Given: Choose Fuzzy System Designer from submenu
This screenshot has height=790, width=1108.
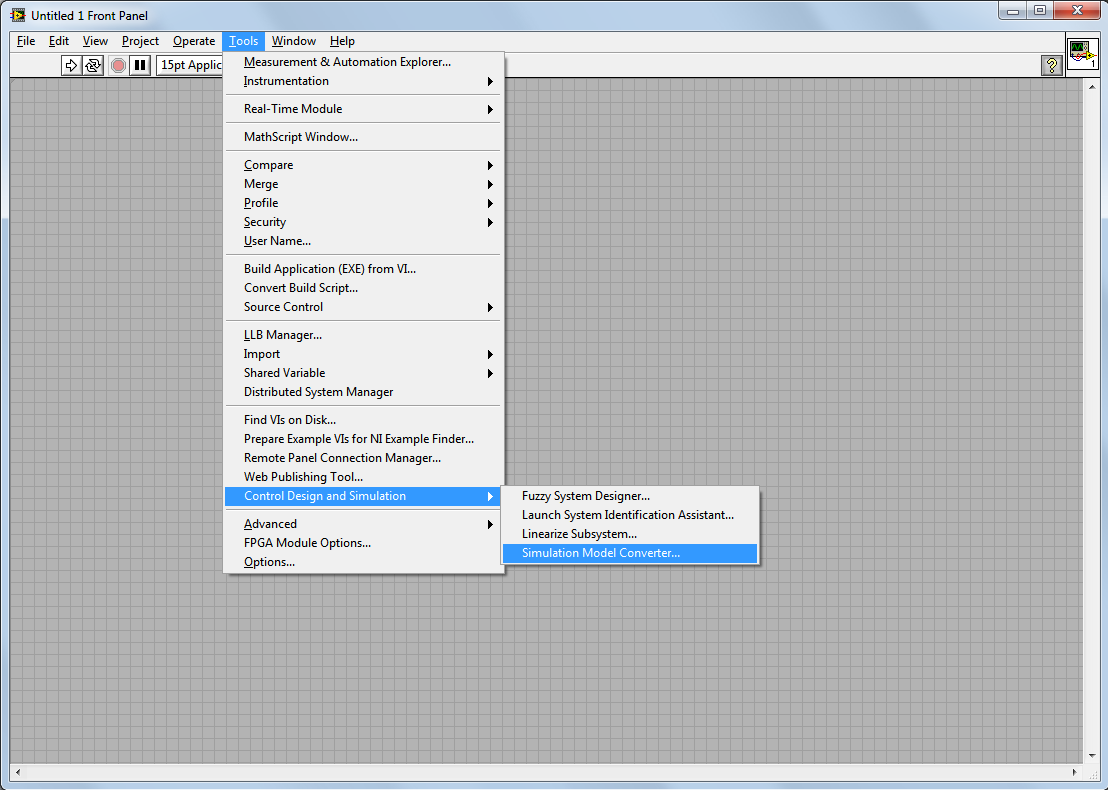Looking at the screenshot, I should pyautogui.click(x=585, y=496).
